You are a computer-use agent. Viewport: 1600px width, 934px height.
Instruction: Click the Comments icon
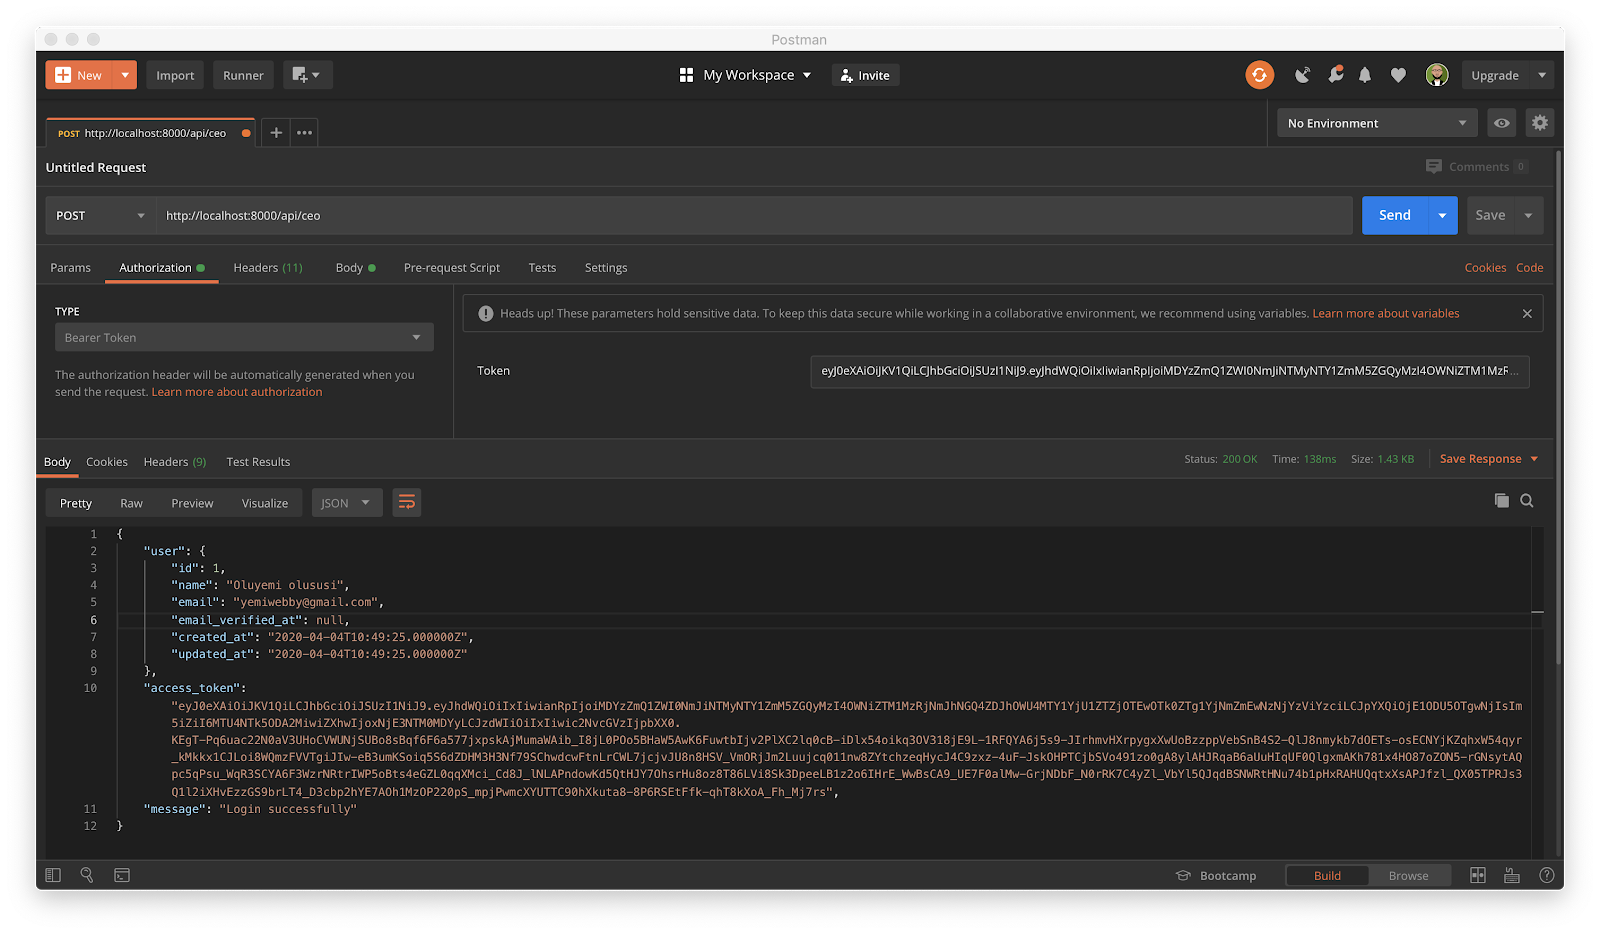click(1434, 167)
